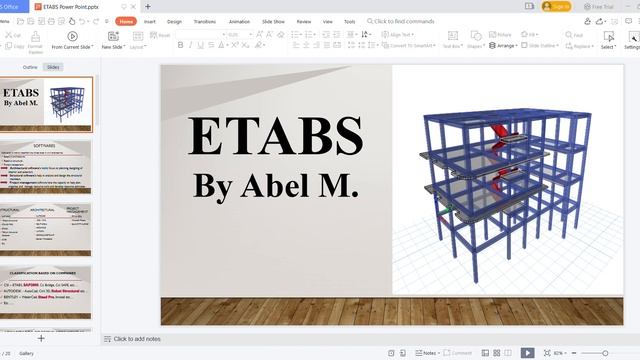Click the Sign in button
Image resolution: width=640 pixels, height=360 pixels.
556,7
